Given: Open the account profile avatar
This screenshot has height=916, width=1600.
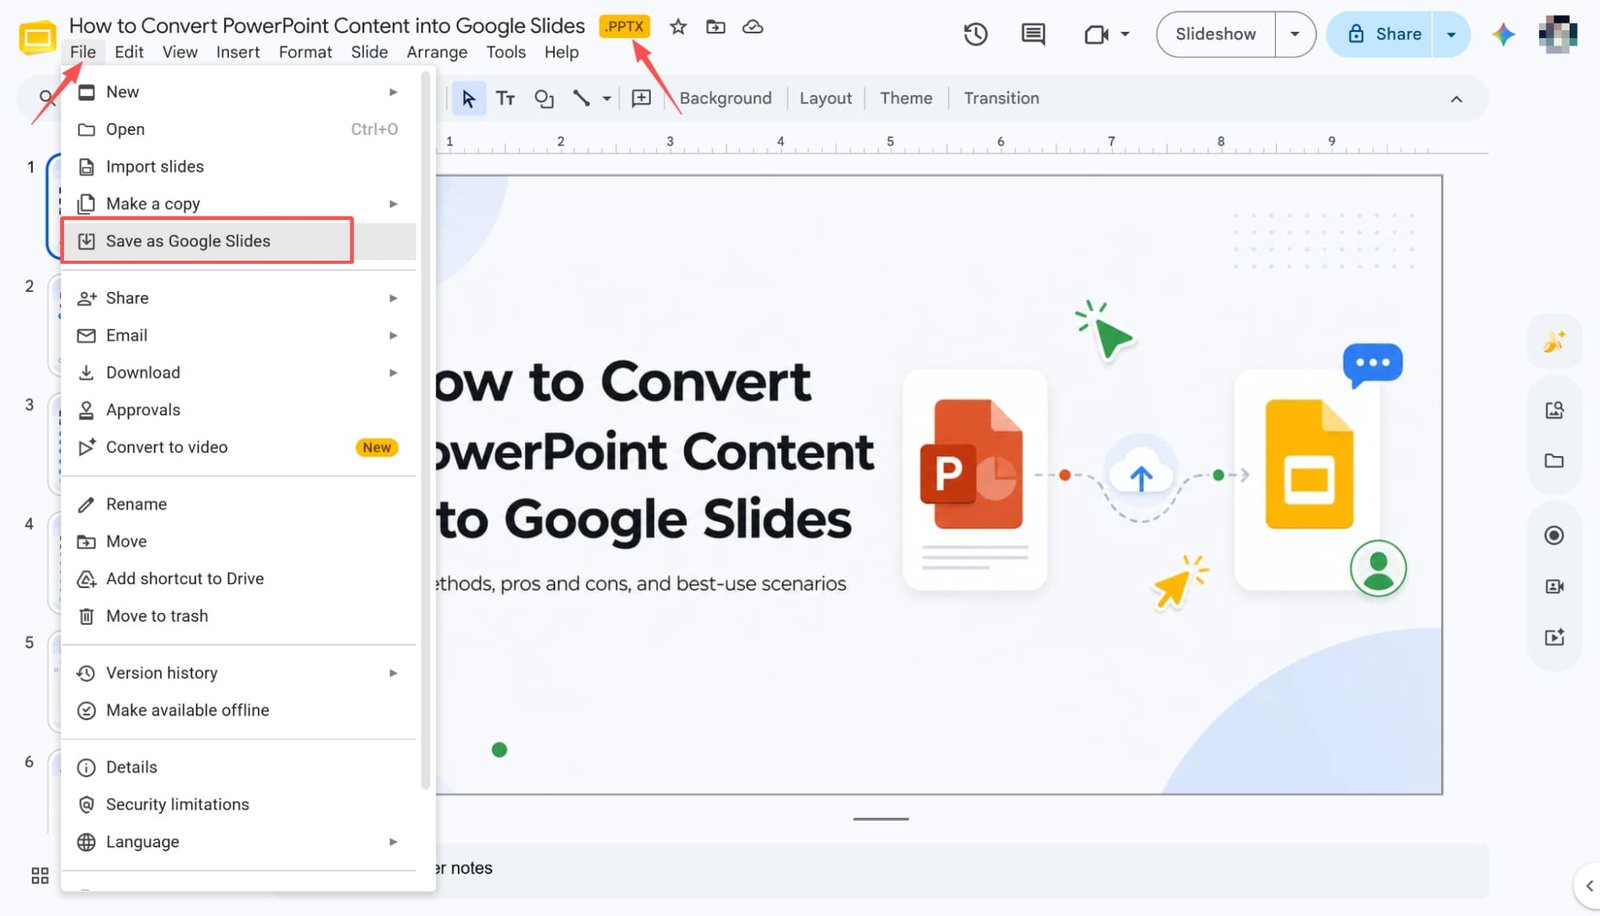Looking at the screenshot, I should [1557, 34].
